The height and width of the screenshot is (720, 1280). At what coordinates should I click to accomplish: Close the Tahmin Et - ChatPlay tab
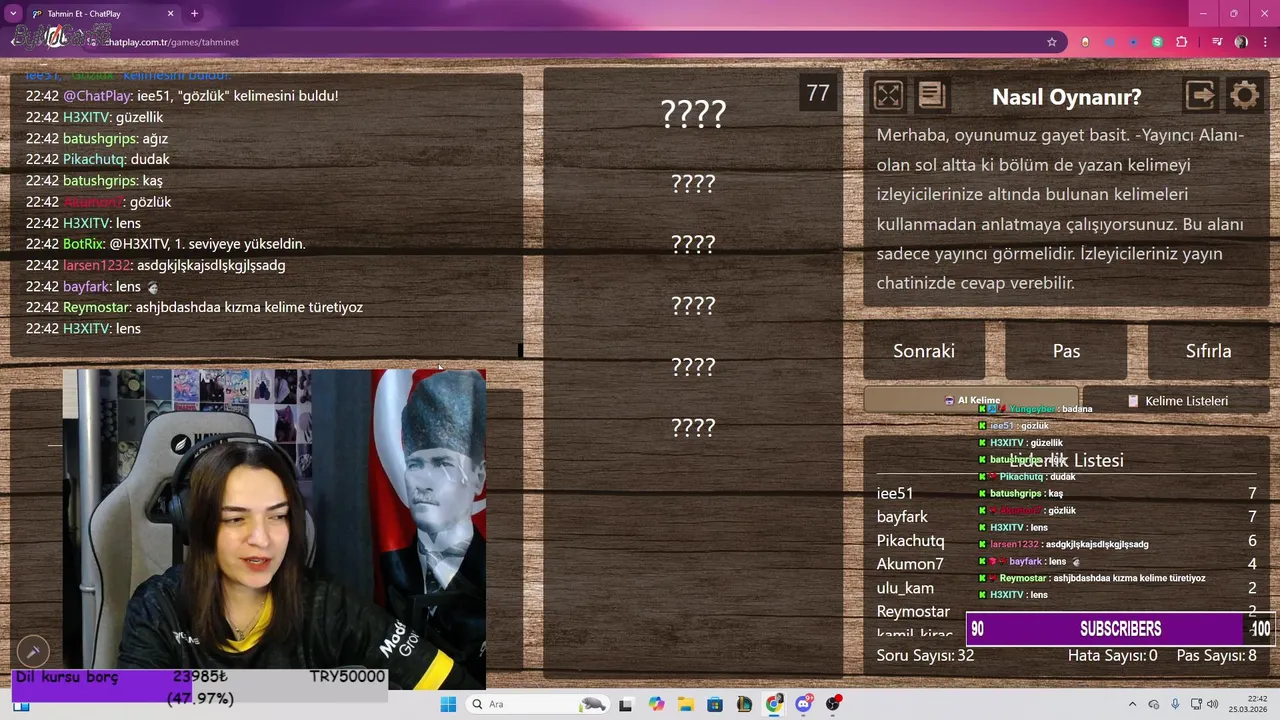[170, 14]
